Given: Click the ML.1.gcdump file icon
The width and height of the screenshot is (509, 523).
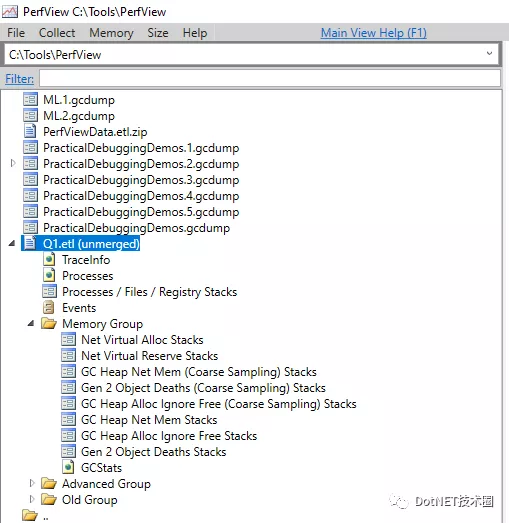Looking at the screenshot, I should coord(30,99).
